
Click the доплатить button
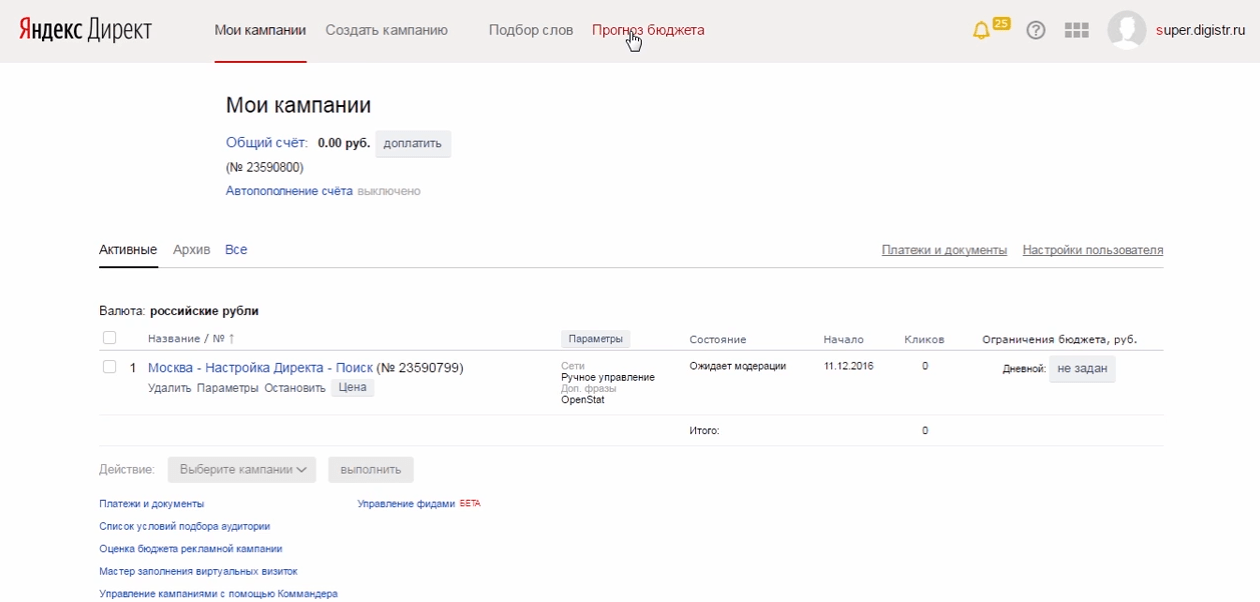coord(412,144)
